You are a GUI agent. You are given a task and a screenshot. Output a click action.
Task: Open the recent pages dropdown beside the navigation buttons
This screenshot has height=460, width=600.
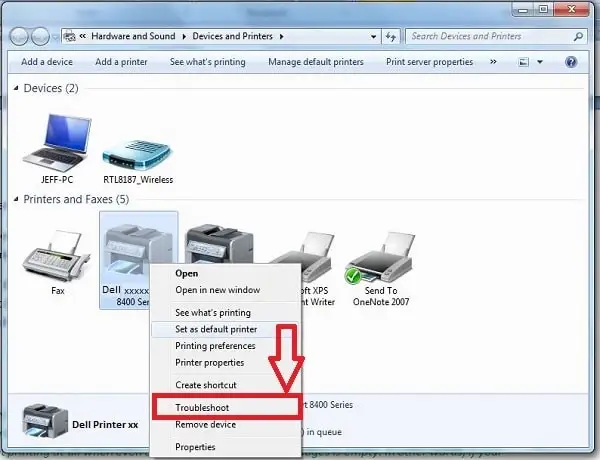click(x=55, y=37)
